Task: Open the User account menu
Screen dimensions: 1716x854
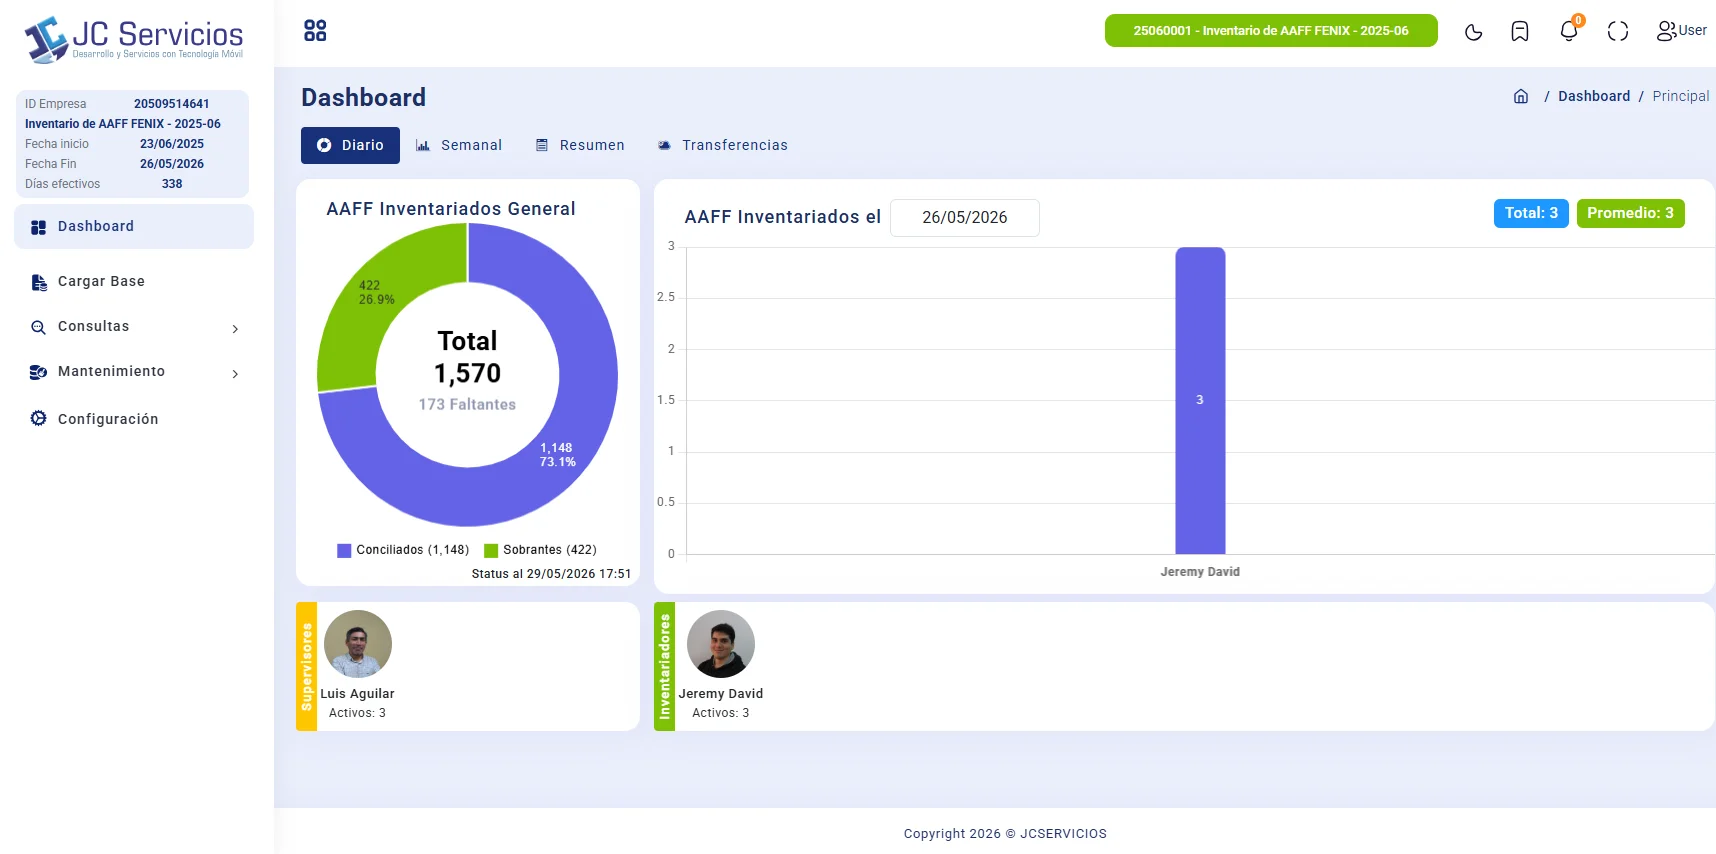Action: [x=1682, y=31]
